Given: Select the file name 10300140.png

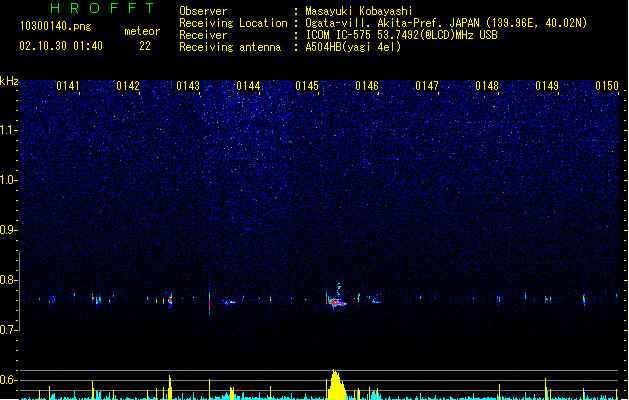Looking at the screenshot, I should (x=56, y=26).
